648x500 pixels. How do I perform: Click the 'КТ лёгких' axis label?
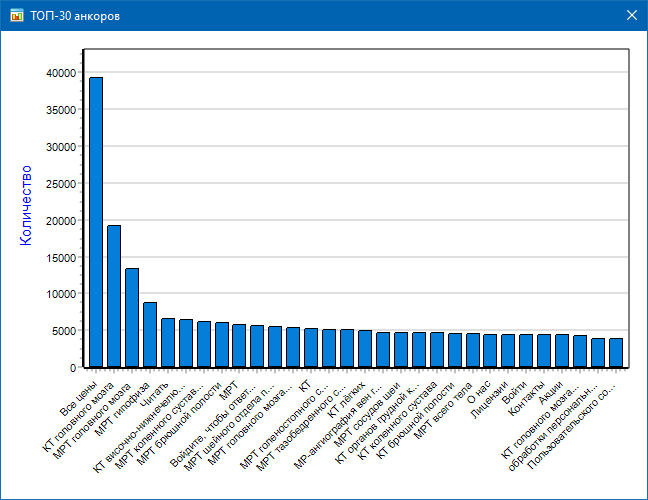[x=346, y=400]
